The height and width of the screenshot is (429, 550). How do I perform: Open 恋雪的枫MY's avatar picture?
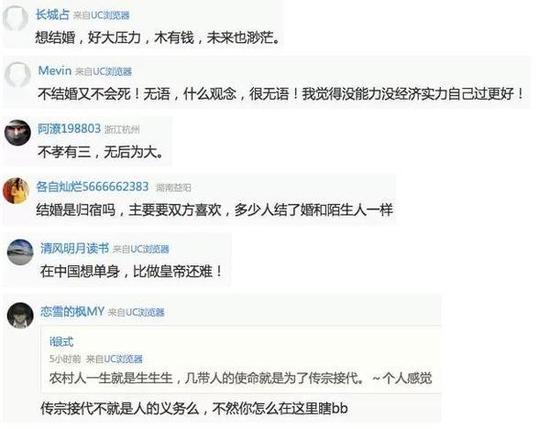tap(20, 315)
